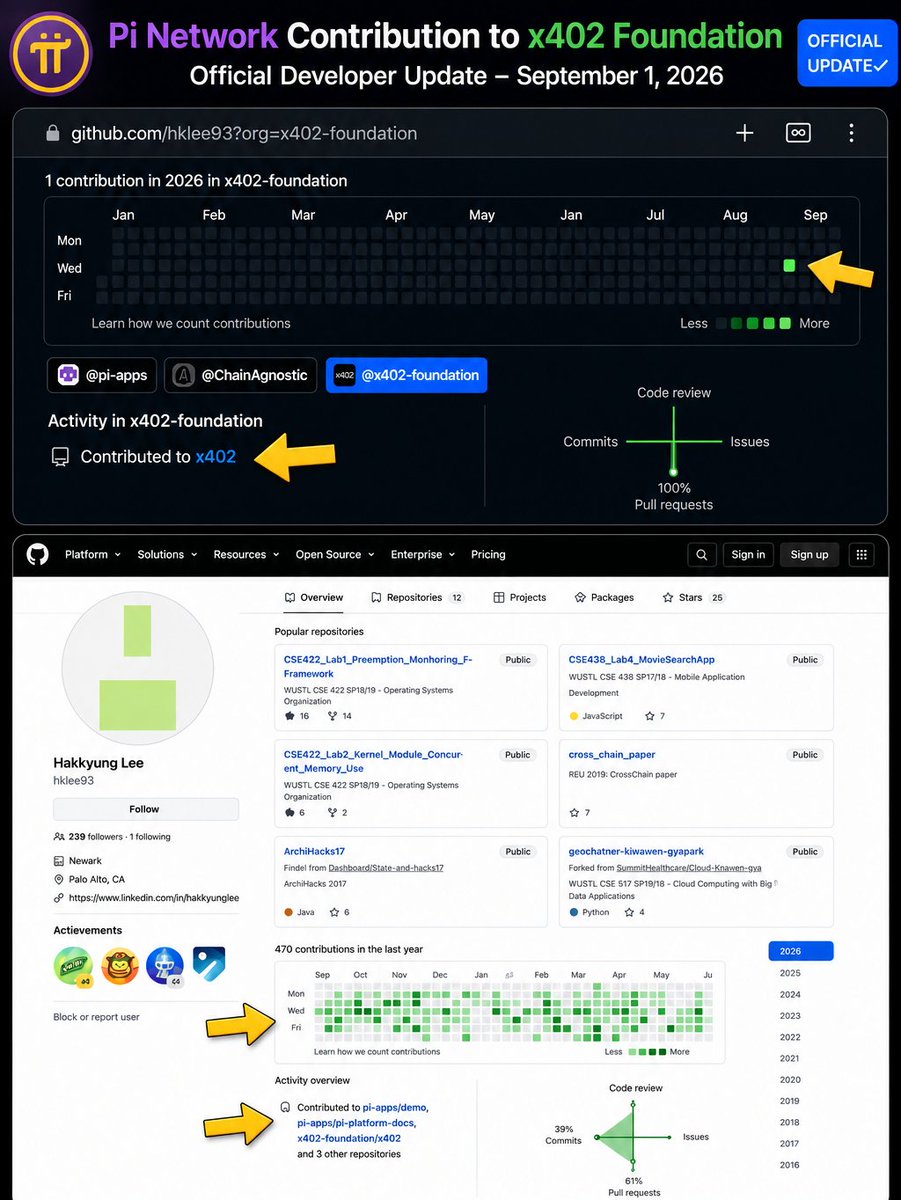The width and height of the screenshot is (901, 1200).
Task: Click Block or report user
Action: point(96,1017)
